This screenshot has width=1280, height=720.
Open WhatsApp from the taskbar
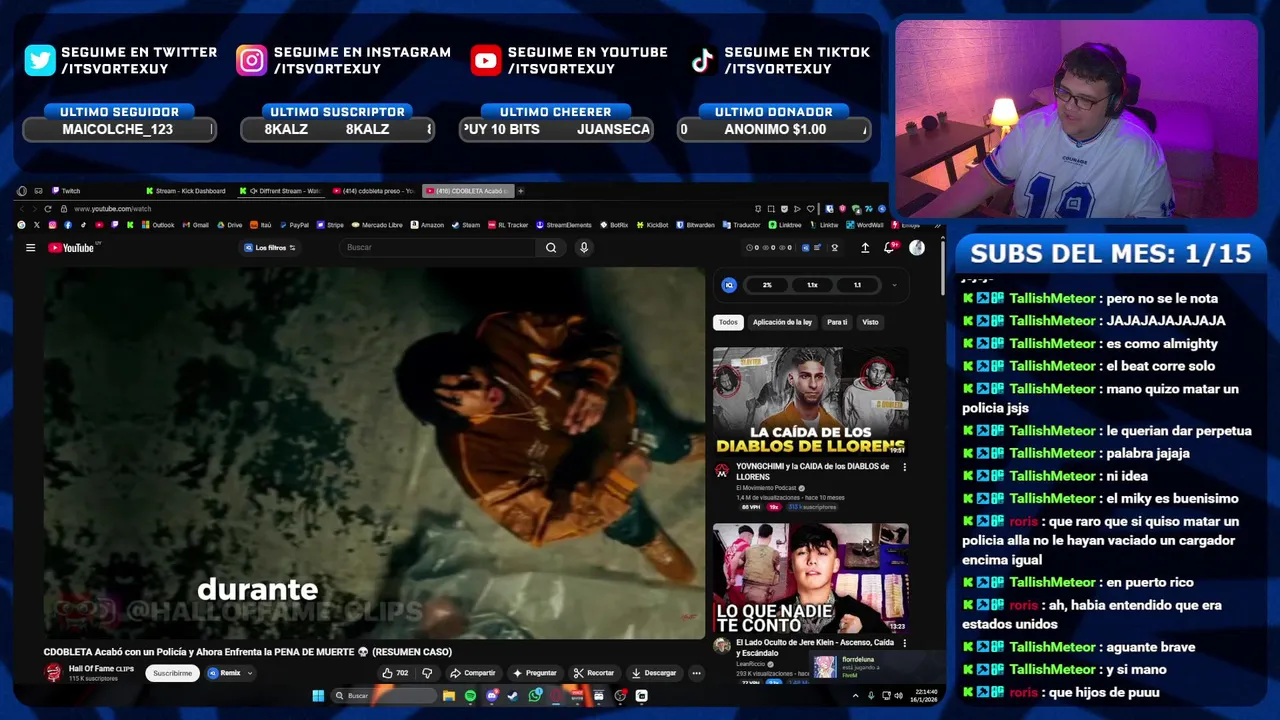[535, 696]
